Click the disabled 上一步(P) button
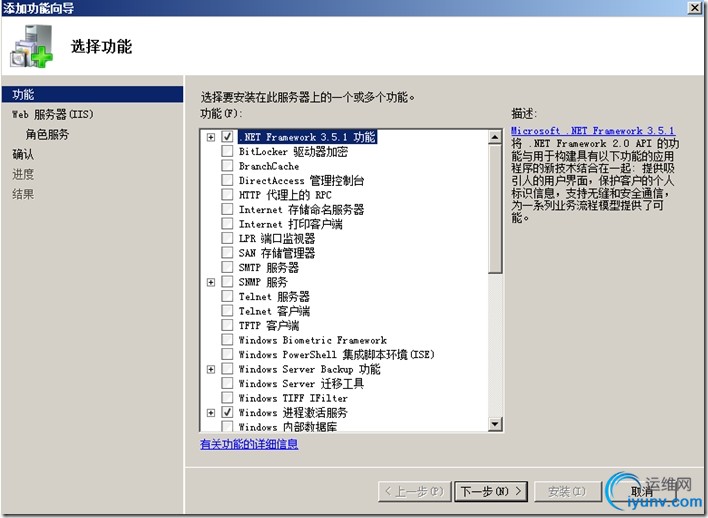The width and height of the screenshot is (708, 518). tap(415, 491)
